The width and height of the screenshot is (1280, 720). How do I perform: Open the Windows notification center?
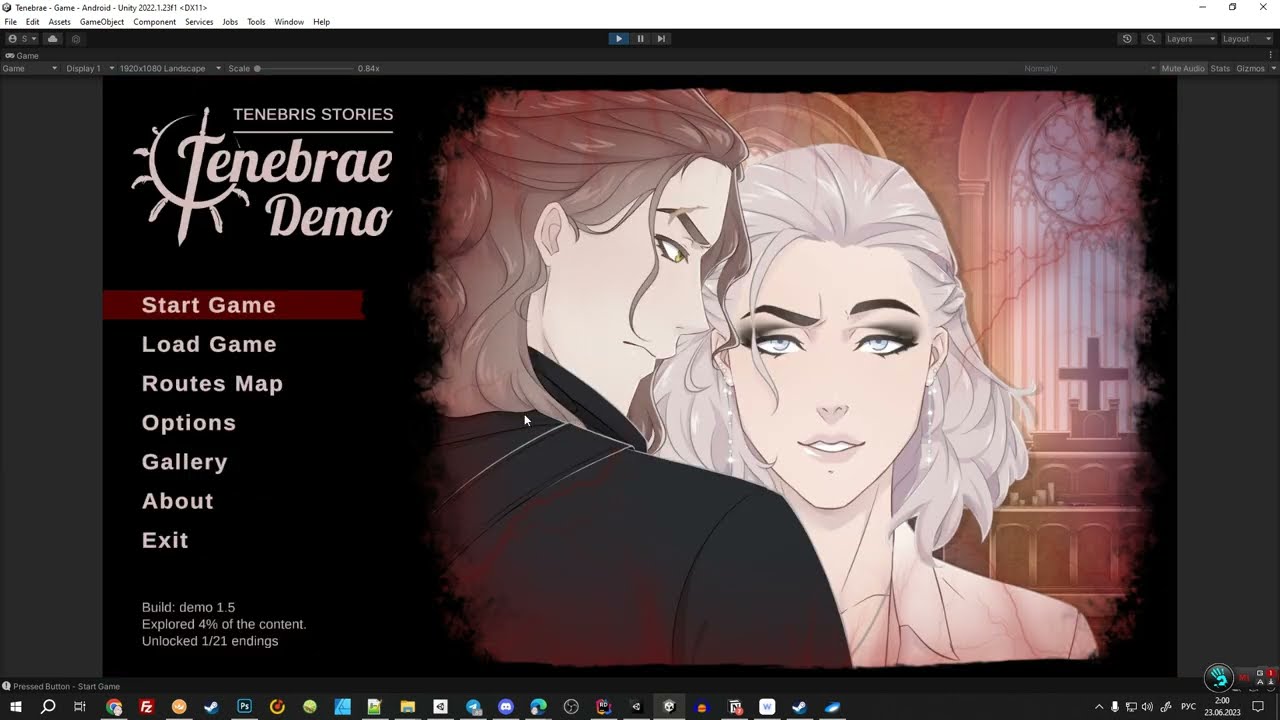(1258, 707)
